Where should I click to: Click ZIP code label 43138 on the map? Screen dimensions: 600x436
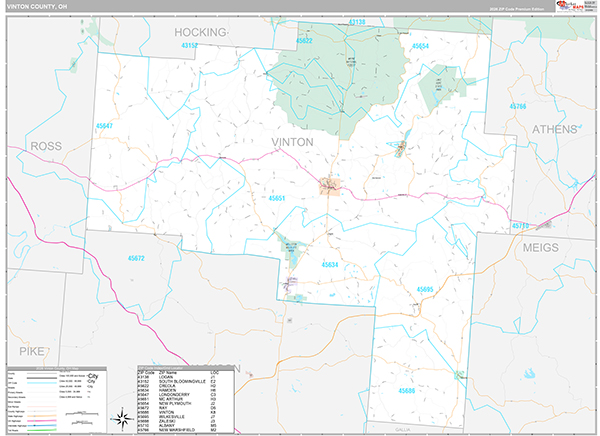357,22
